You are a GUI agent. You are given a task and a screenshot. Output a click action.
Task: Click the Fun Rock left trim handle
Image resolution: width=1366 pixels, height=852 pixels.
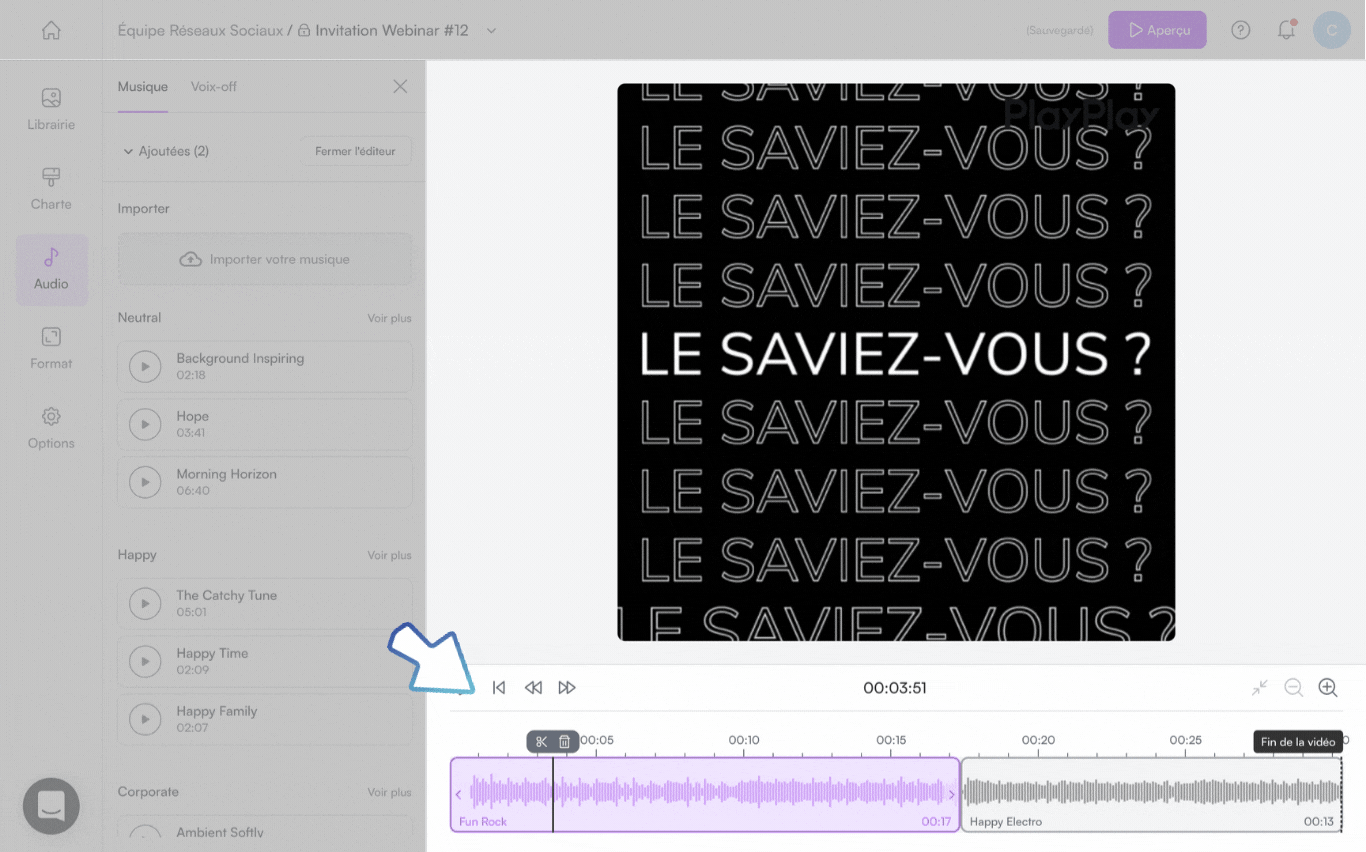(x=458, y=795)
